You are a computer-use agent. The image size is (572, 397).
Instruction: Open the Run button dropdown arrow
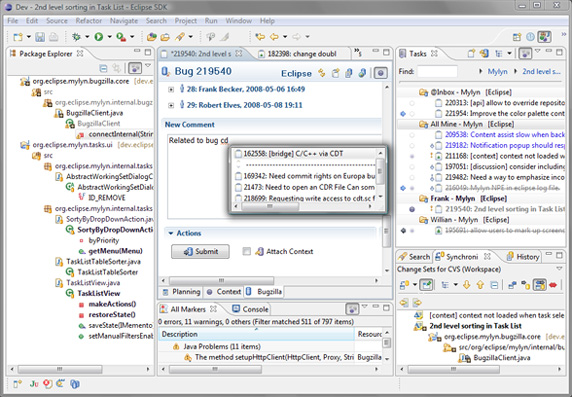109,36
